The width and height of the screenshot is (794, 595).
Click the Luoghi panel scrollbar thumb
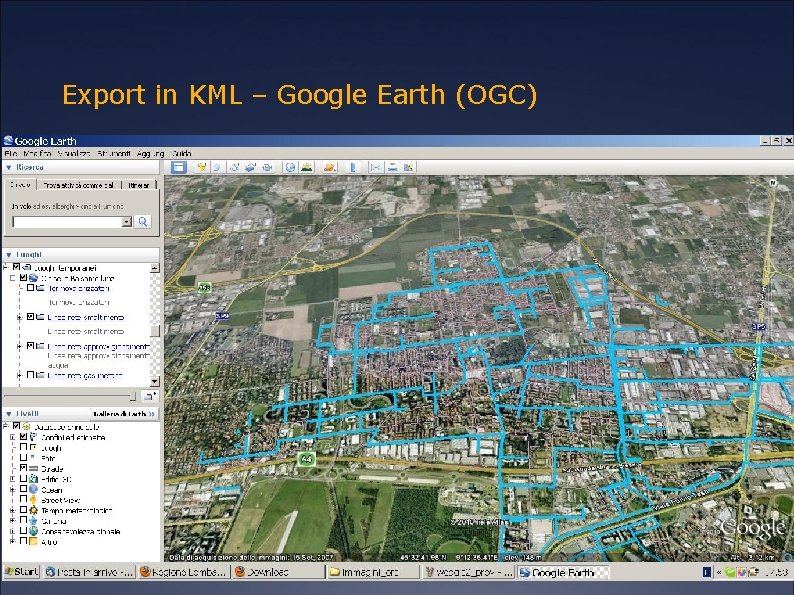(x=155, y=331)
